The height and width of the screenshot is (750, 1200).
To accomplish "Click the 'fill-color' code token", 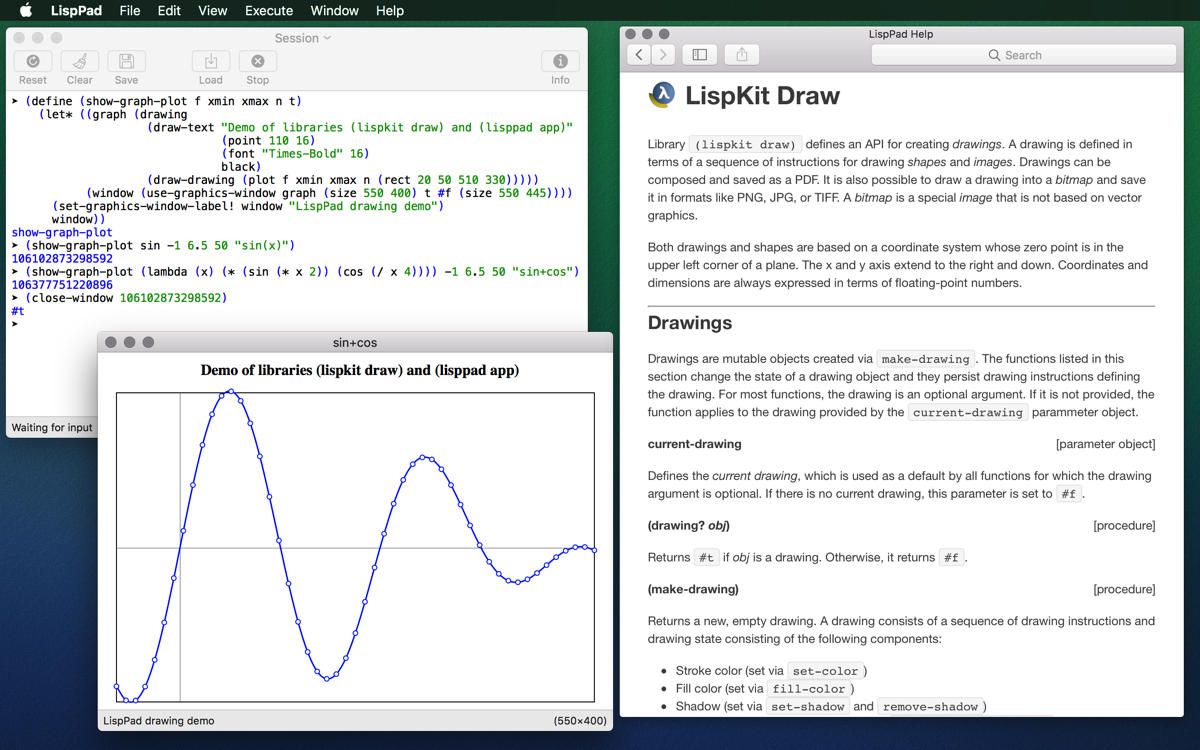I will 809,689.
